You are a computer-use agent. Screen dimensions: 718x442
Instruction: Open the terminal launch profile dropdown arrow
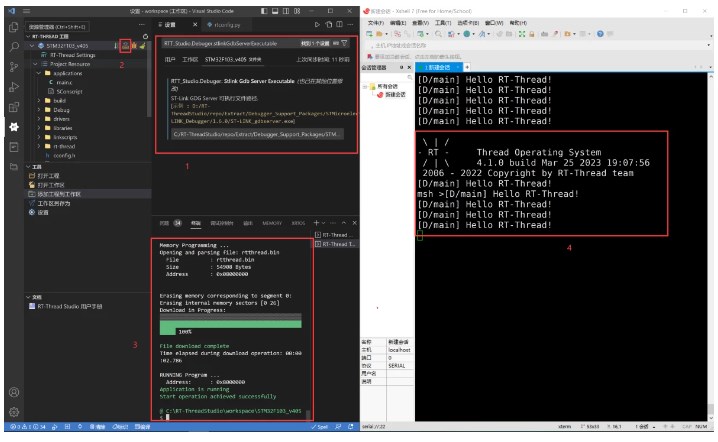[x=324, y=223]
